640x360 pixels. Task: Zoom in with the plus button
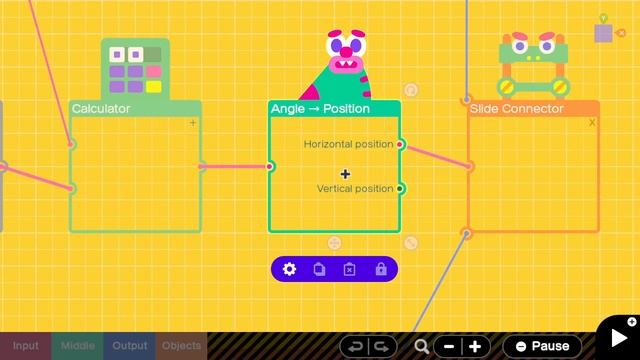tap(475, 347)
